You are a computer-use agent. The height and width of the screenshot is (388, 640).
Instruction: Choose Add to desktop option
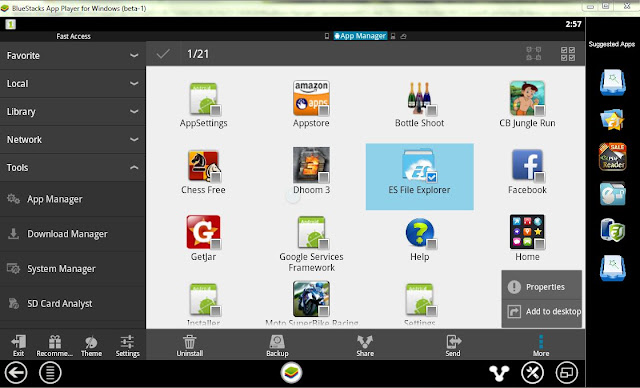click(x=542, y=312)
